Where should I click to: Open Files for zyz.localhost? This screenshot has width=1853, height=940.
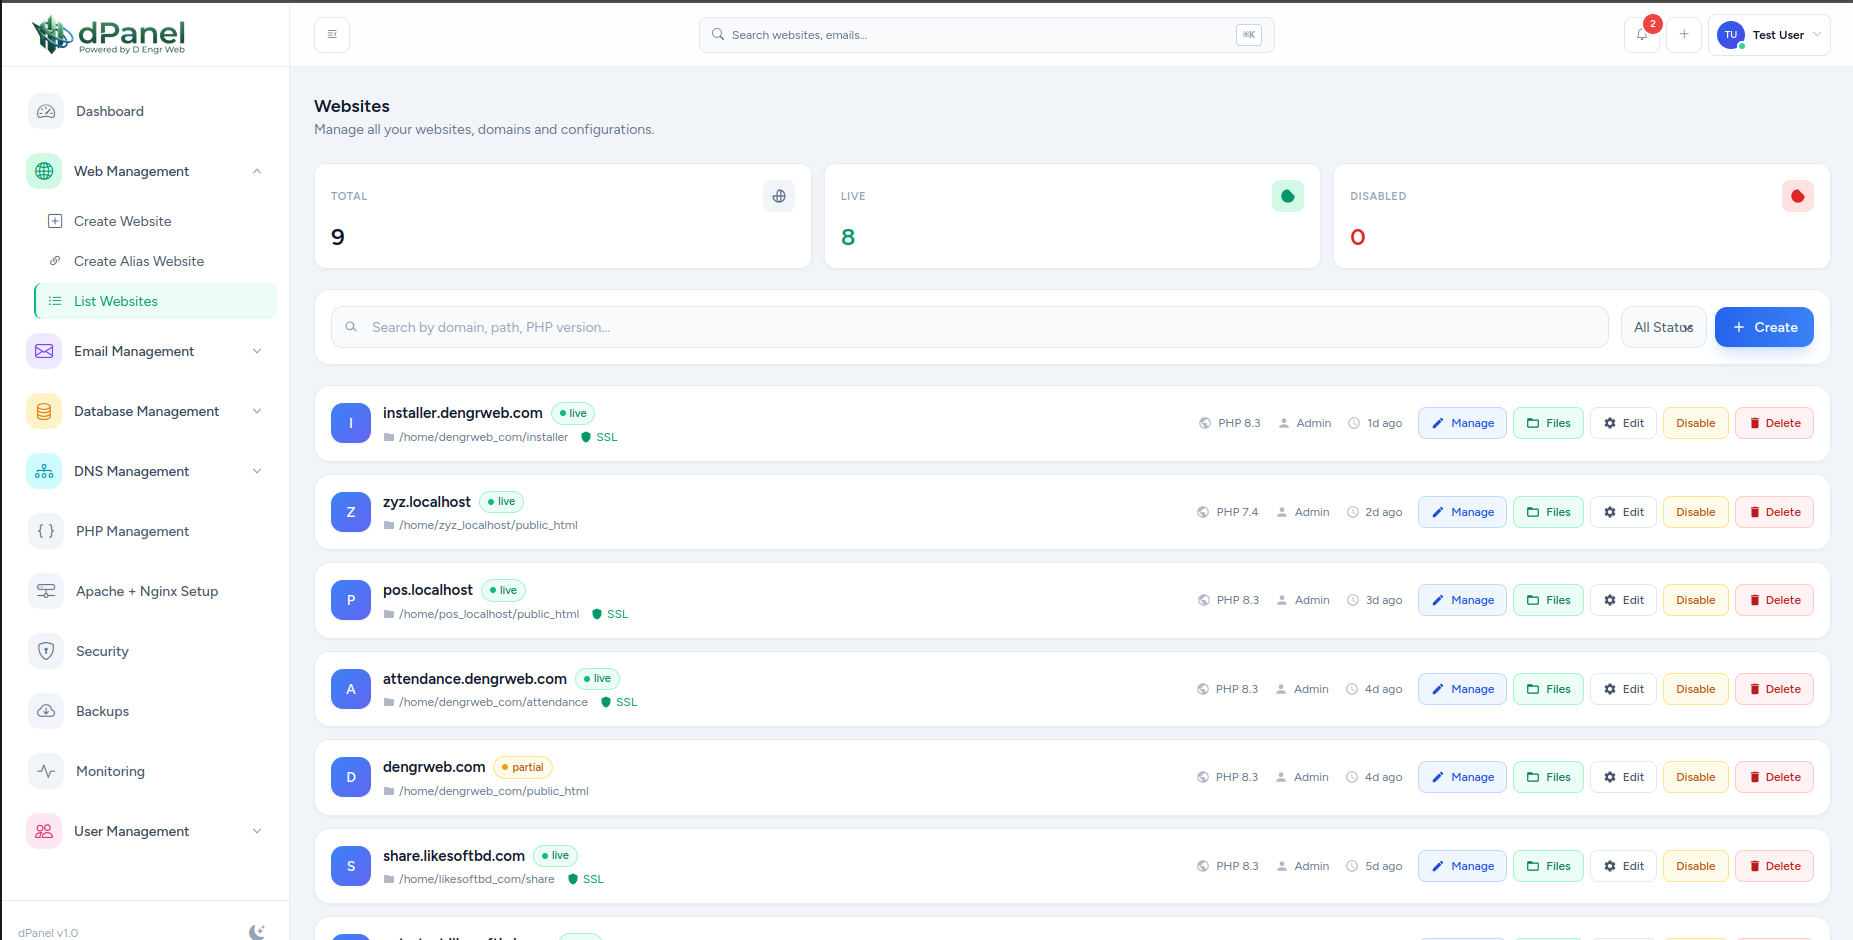coord(1548,512)
